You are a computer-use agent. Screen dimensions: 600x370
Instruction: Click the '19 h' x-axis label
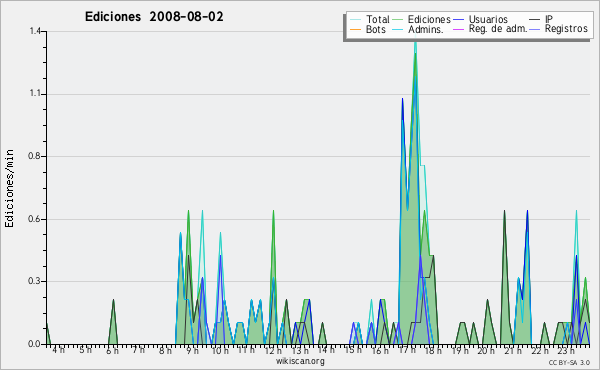tap(460, 350)
